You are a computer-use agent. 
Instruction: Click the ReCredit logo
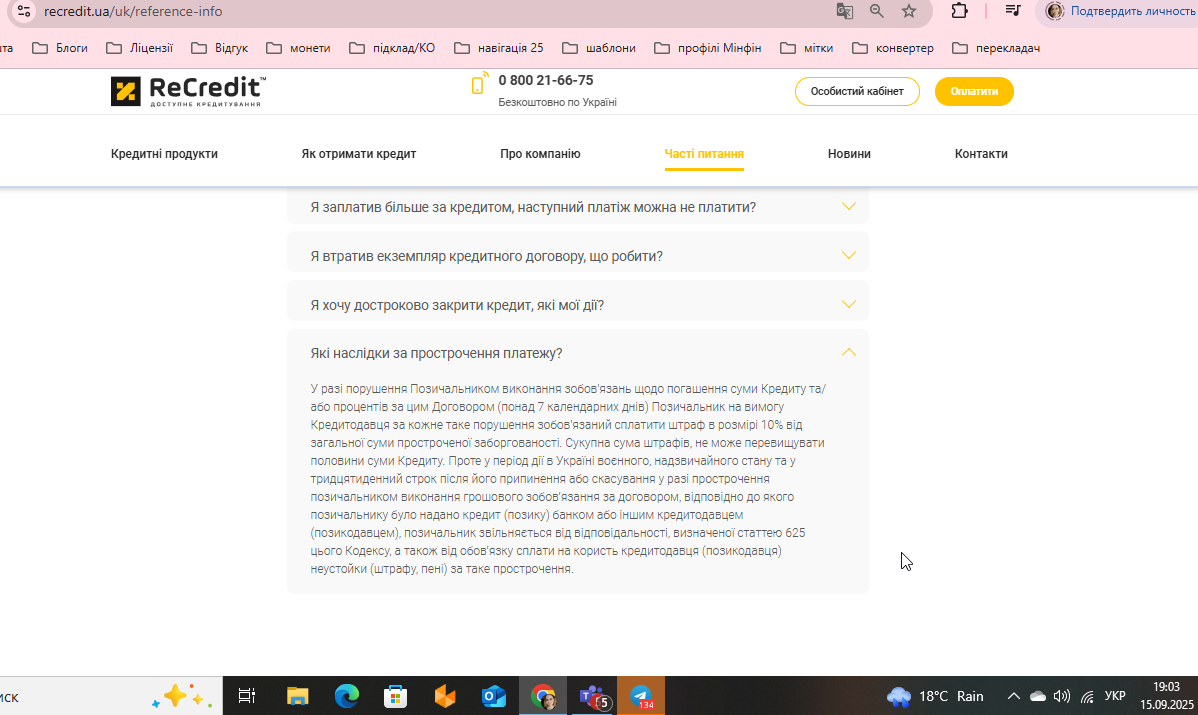(x=188, y=91)
